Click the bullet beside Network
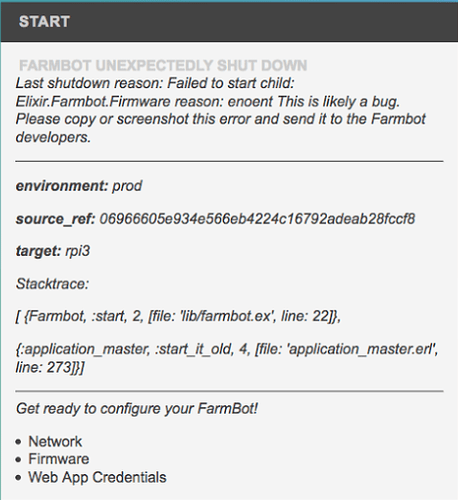Screen dimensions: 458x500 [18, 442]
